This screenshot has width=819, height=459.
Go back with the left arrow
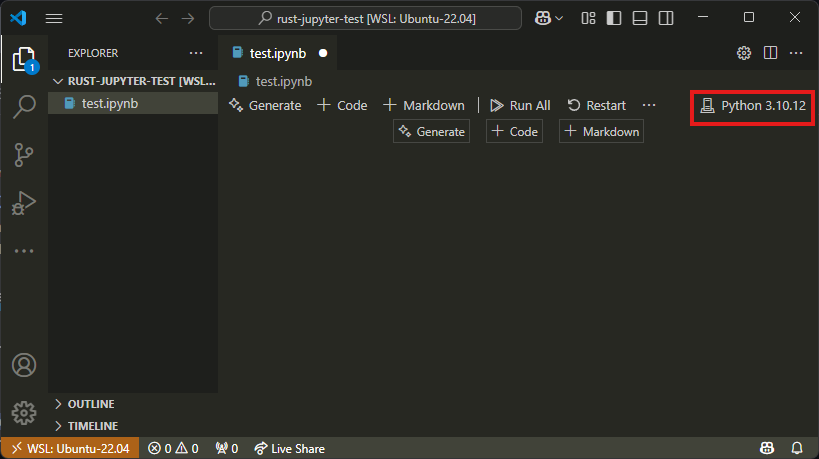coord(161,18)
